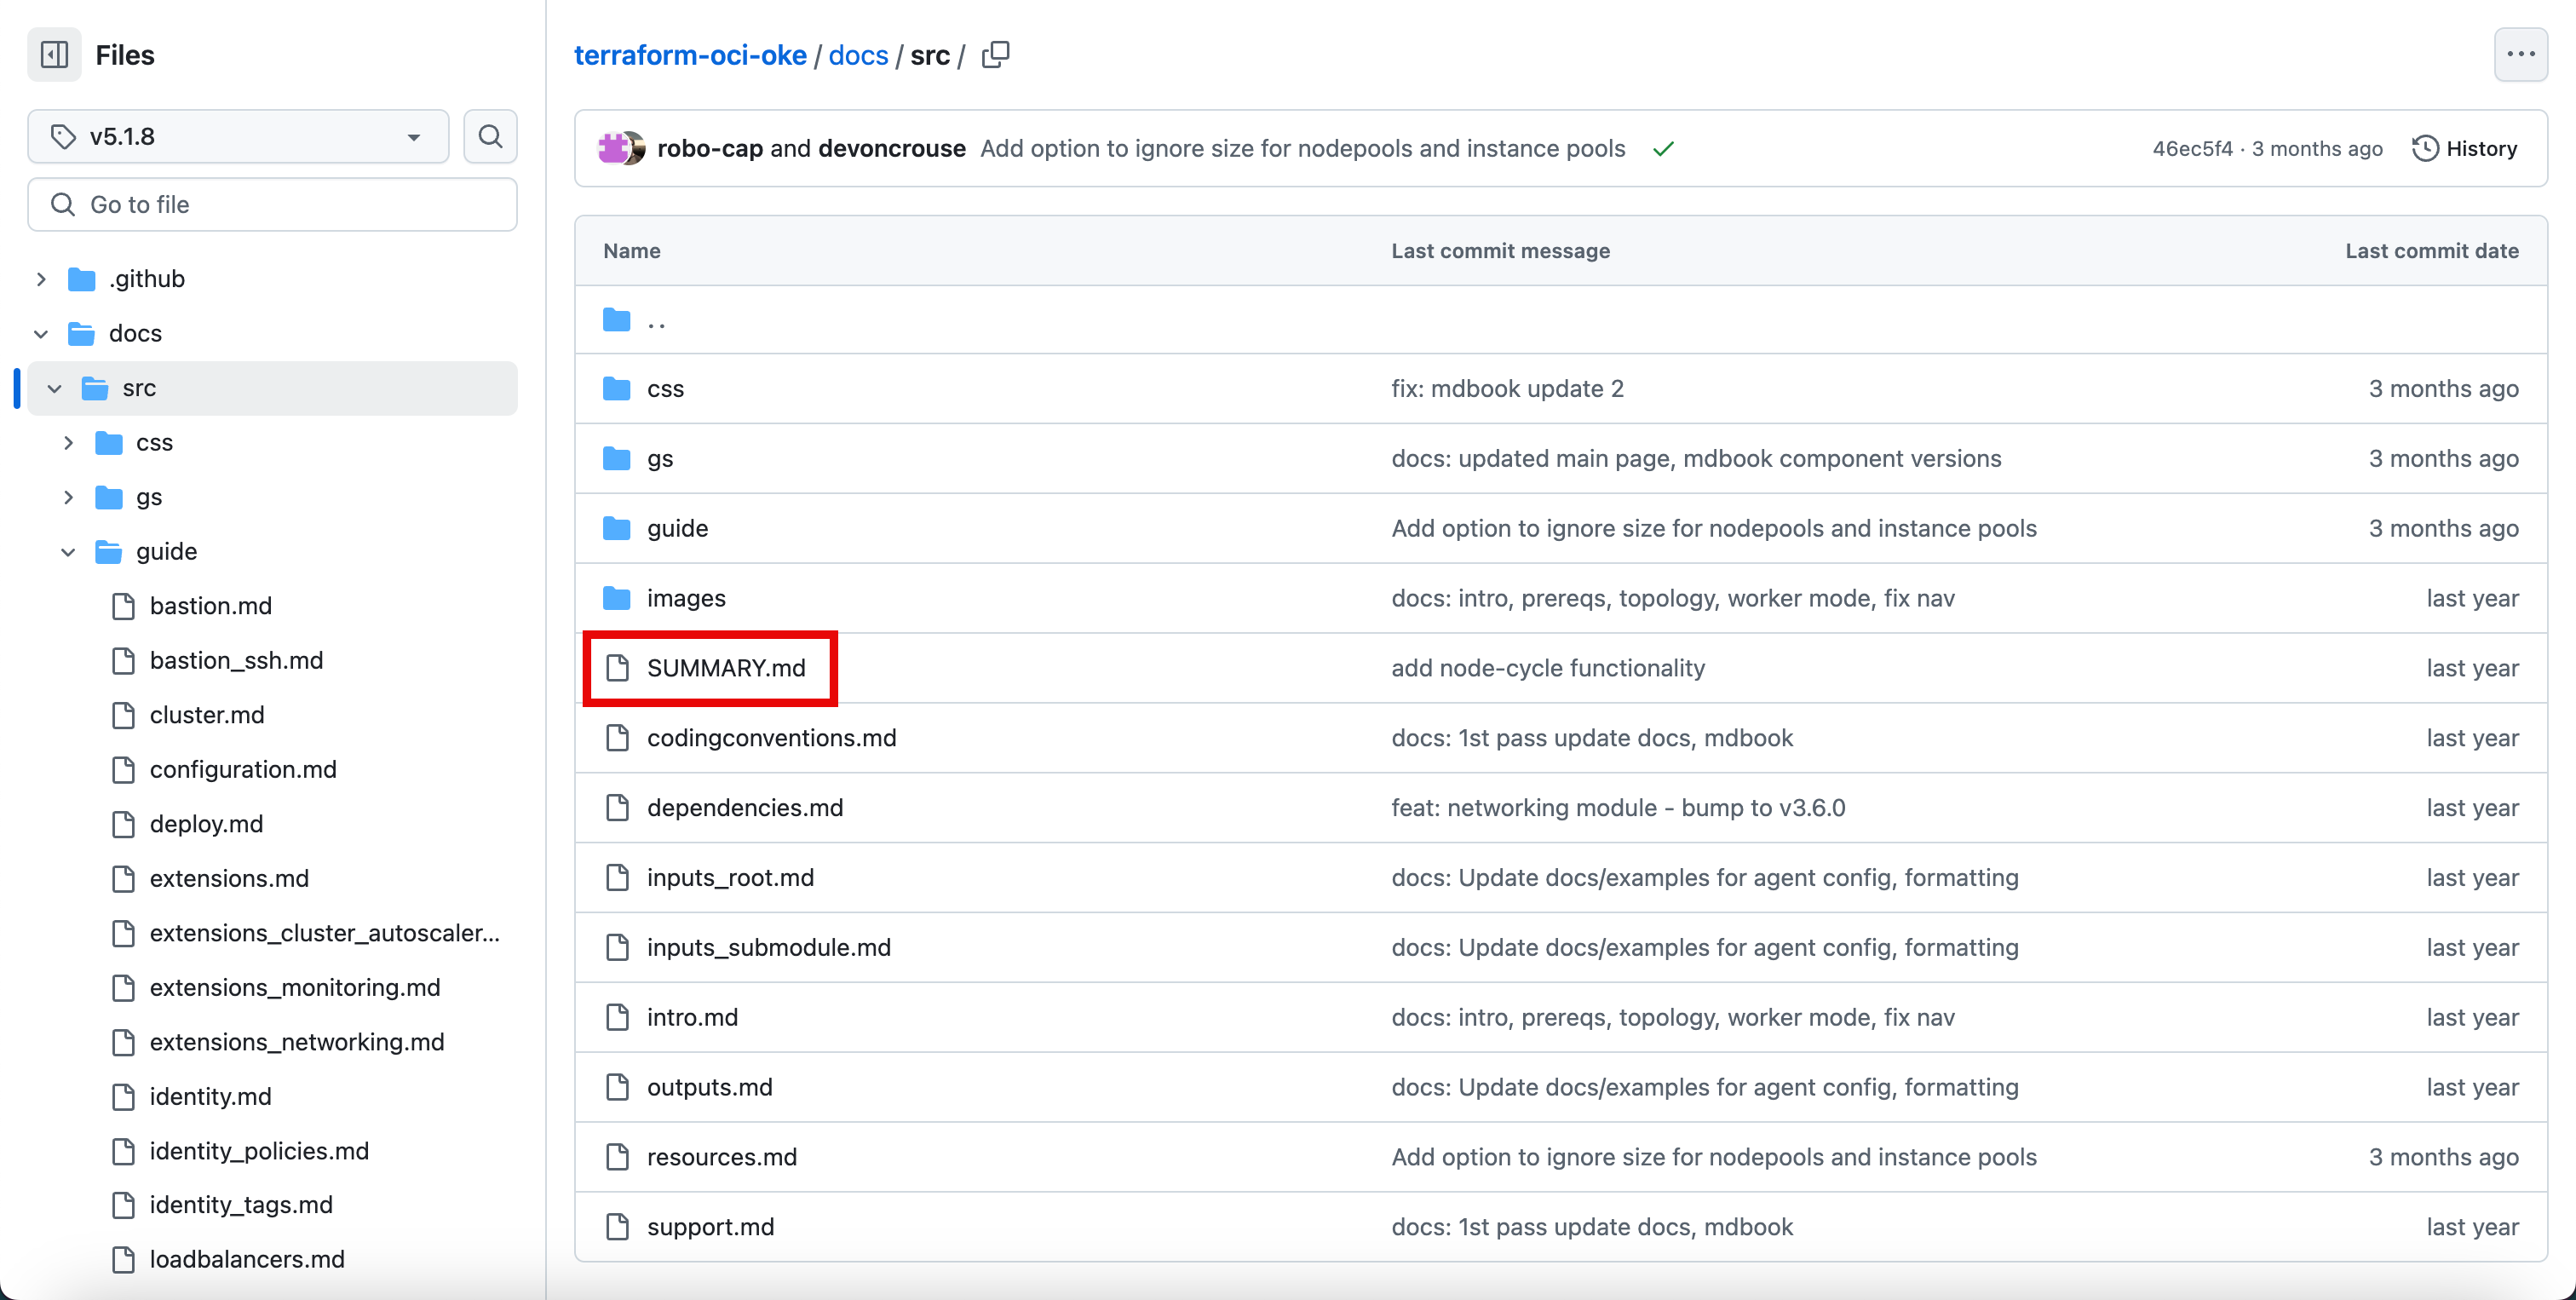Viewport: 2576px width, 1300px height.
Task: Click the green commit status checkmark
Action: (x=1663, y=149)
